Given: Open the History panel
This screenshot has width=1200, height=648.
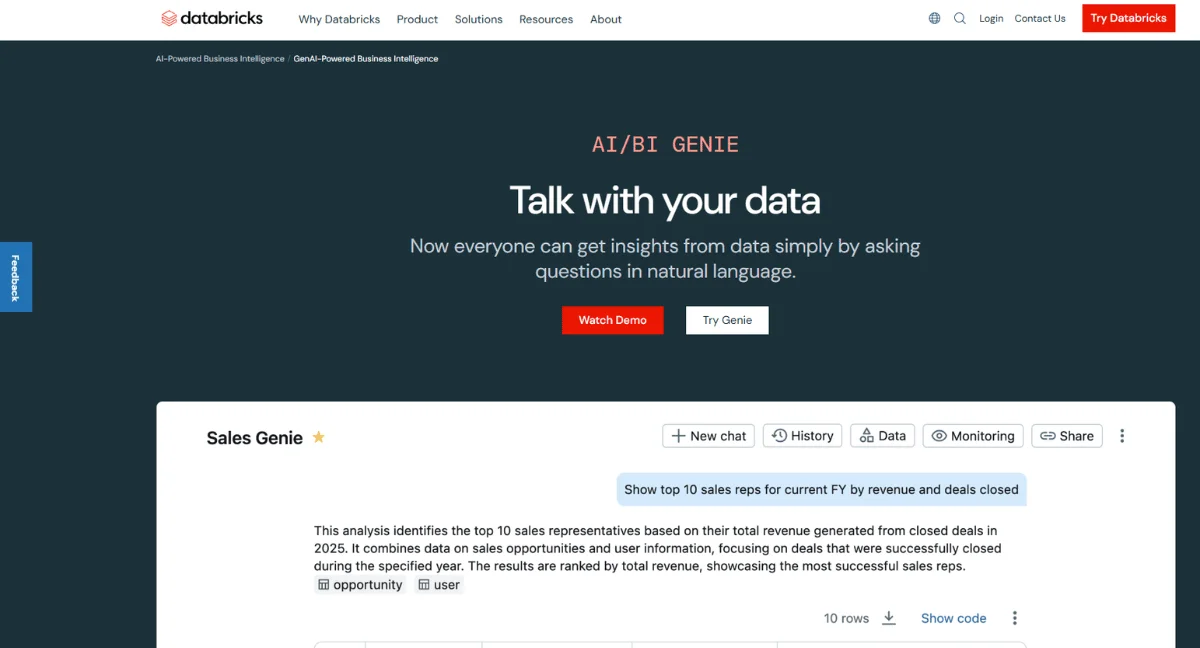Looking at the screenshot, I should [x=802, y=435].
